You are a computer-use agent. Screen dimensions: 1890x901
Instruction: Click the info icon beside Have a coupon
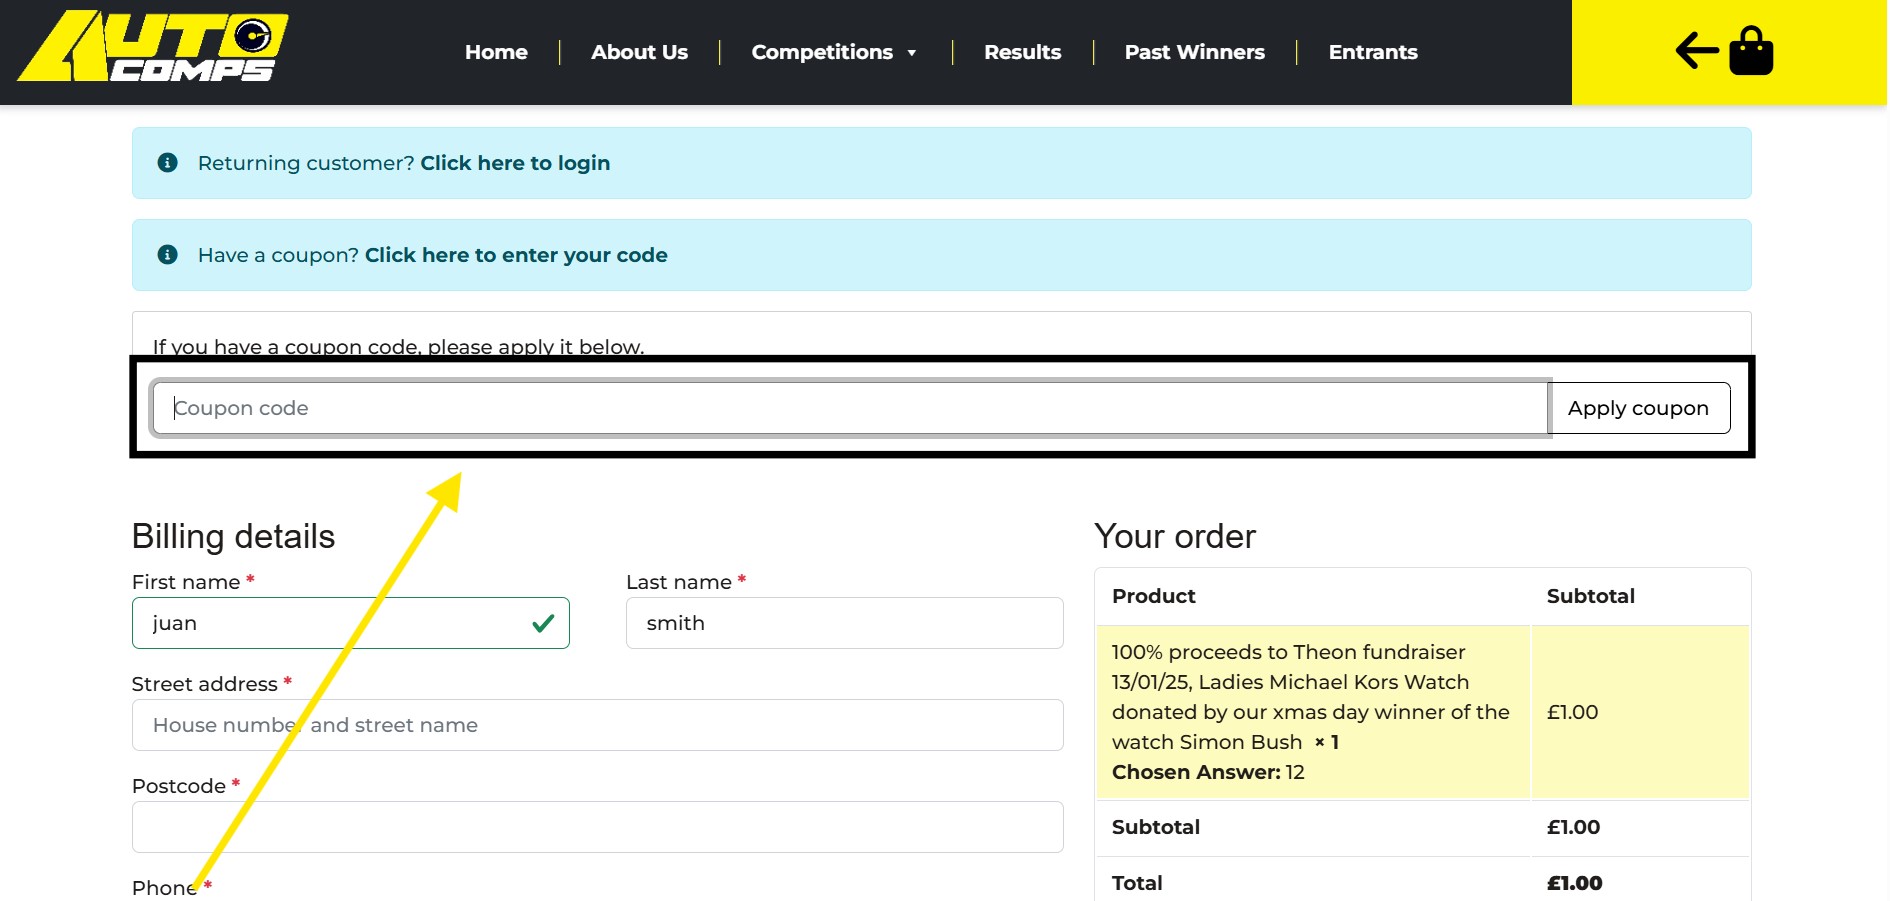[x=168, y=254]
